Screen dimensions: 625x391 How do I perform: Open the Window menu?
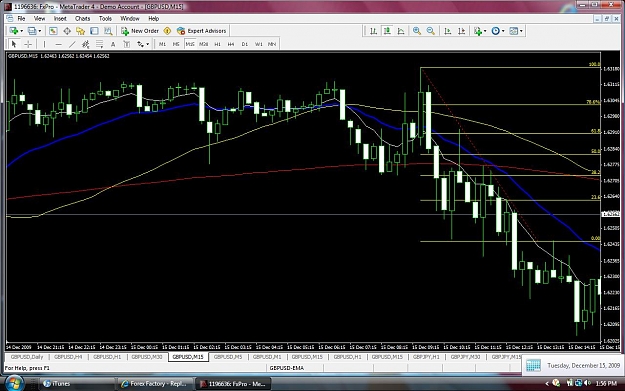[130, 18]
